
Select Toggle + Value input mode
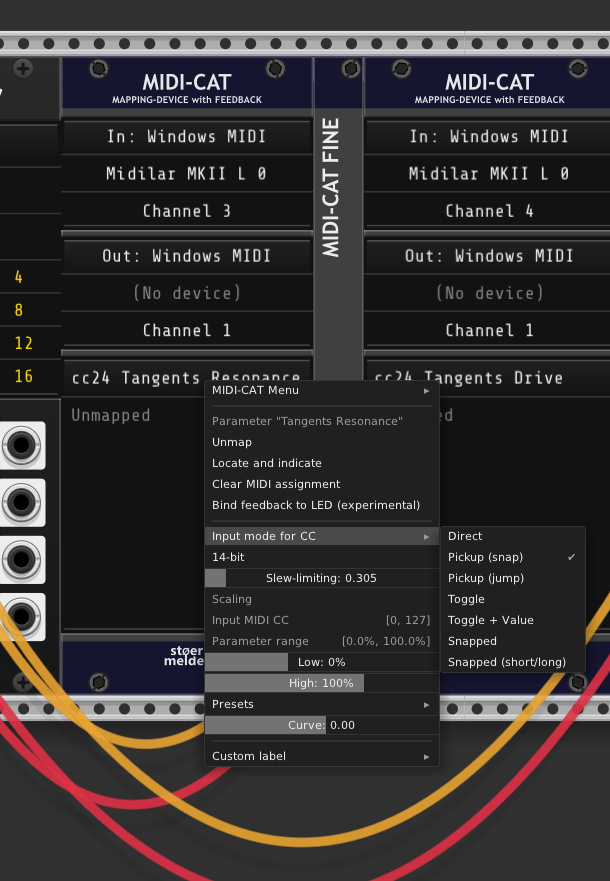[x=513, y=620]
